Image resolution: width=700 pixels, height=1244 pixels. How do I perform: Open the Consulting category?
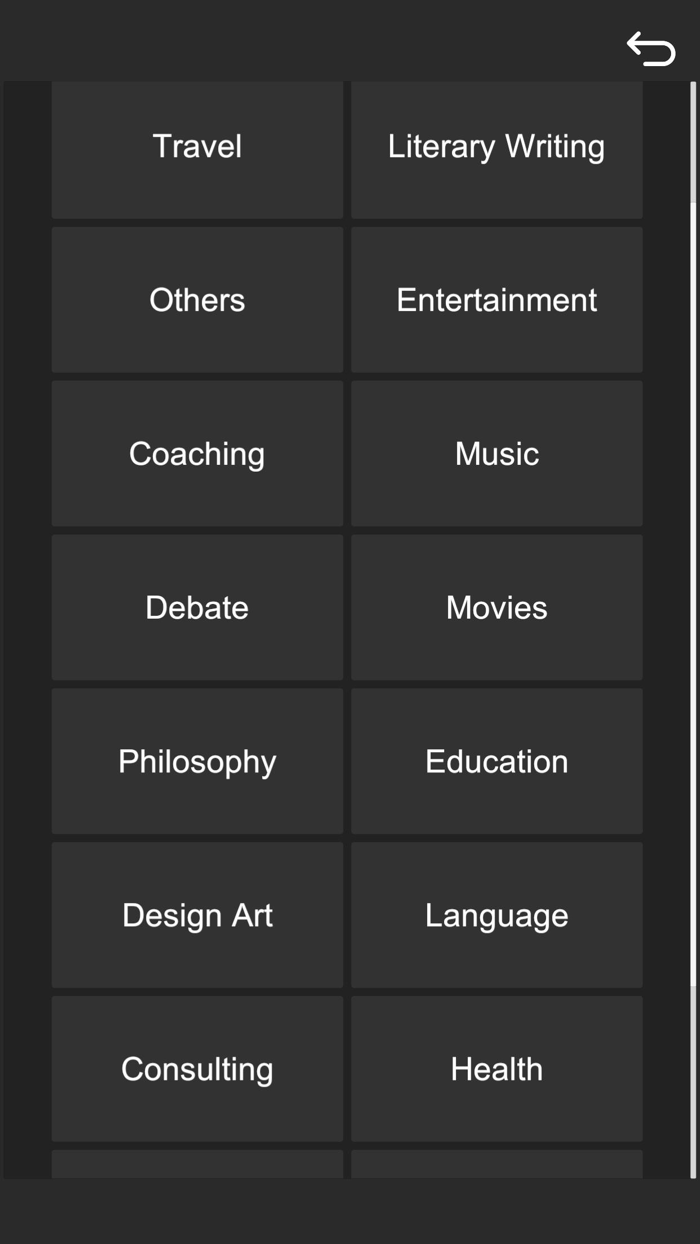[197, 1069]
